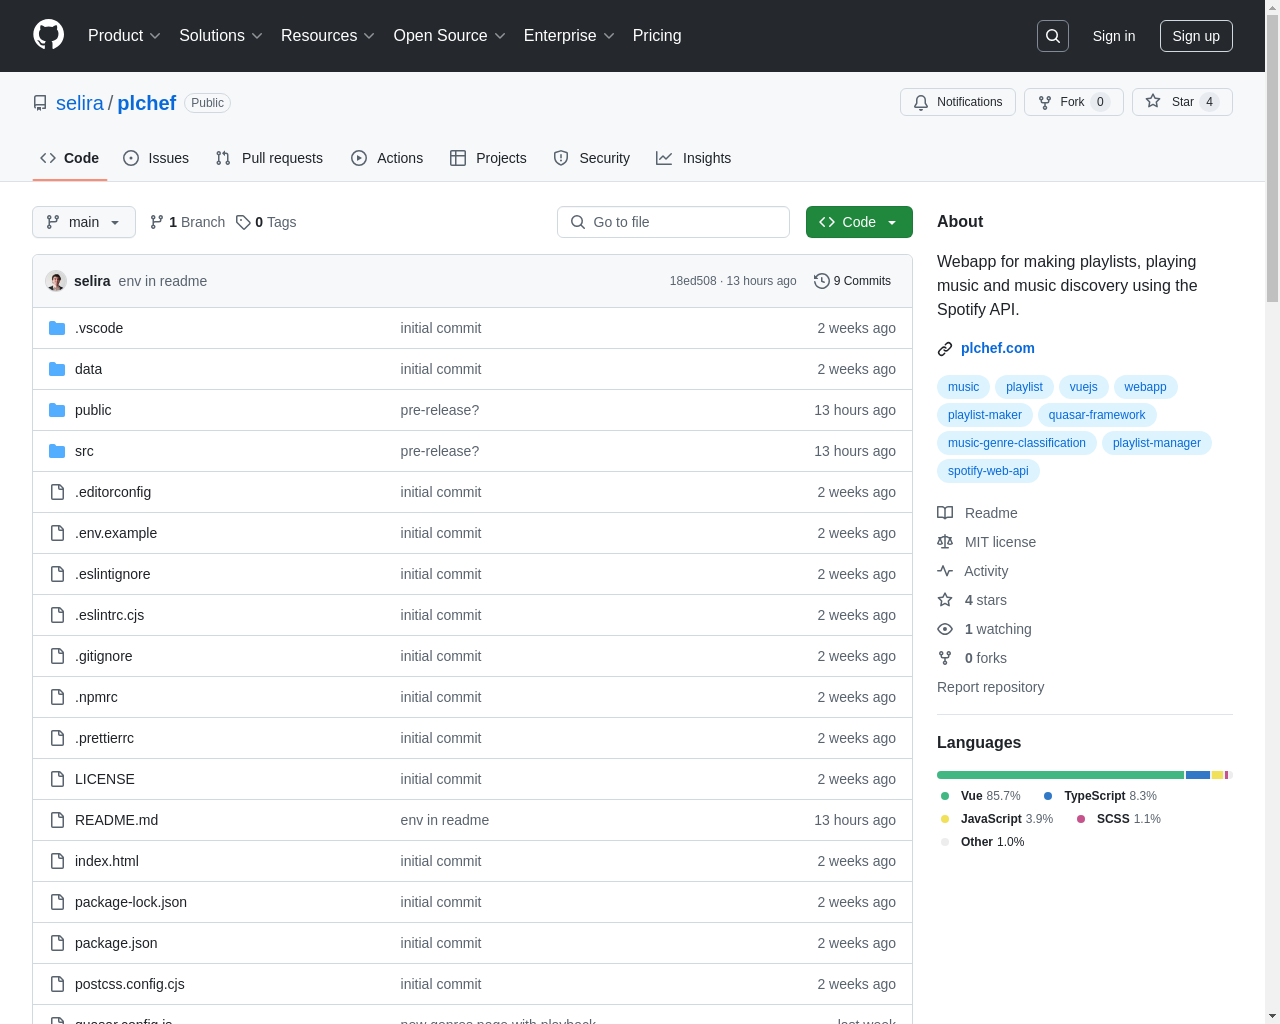View 0 forks list
The image size is (1280, 1024).
972,658
